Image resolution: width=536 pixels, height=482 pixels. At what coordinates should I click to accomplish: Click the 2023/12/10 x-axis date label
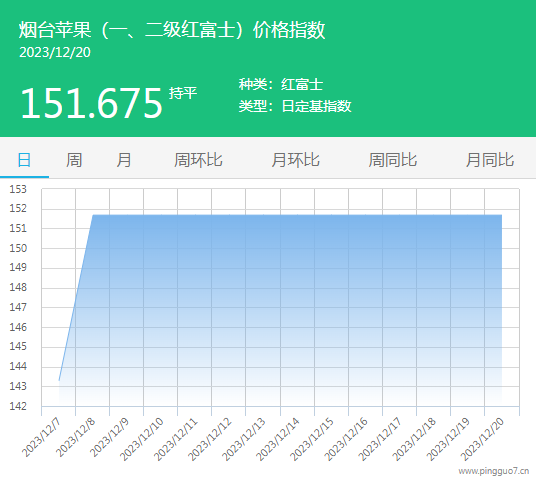click(x=142, y=439)
